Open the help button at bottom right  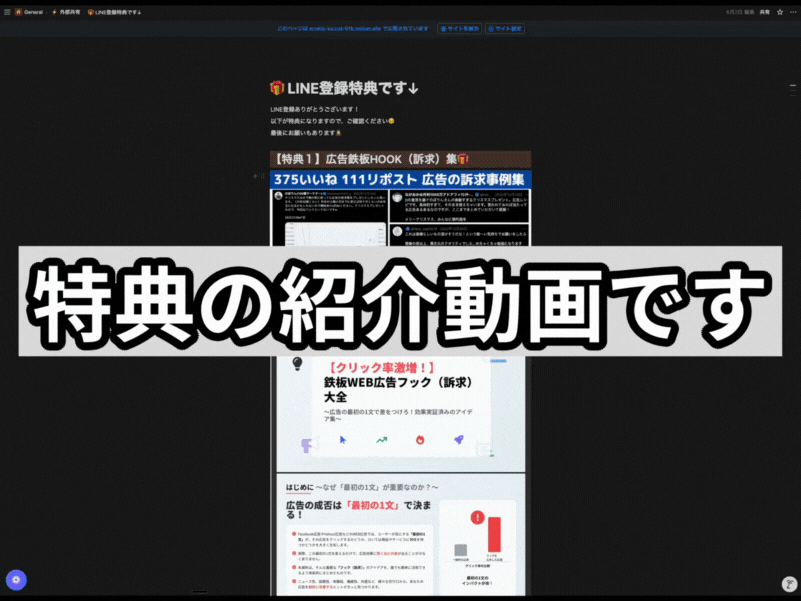(789, 584)
